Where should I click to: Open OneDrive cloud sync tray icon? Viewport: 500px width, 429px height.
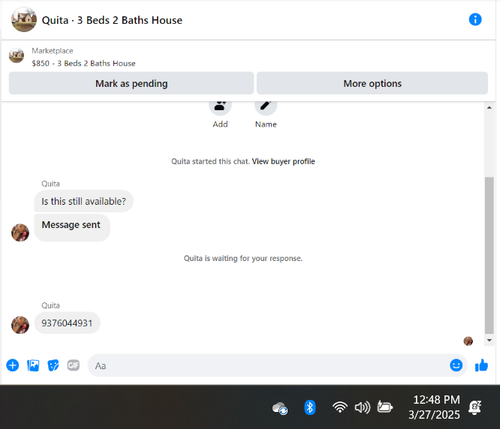pos(280,408)
